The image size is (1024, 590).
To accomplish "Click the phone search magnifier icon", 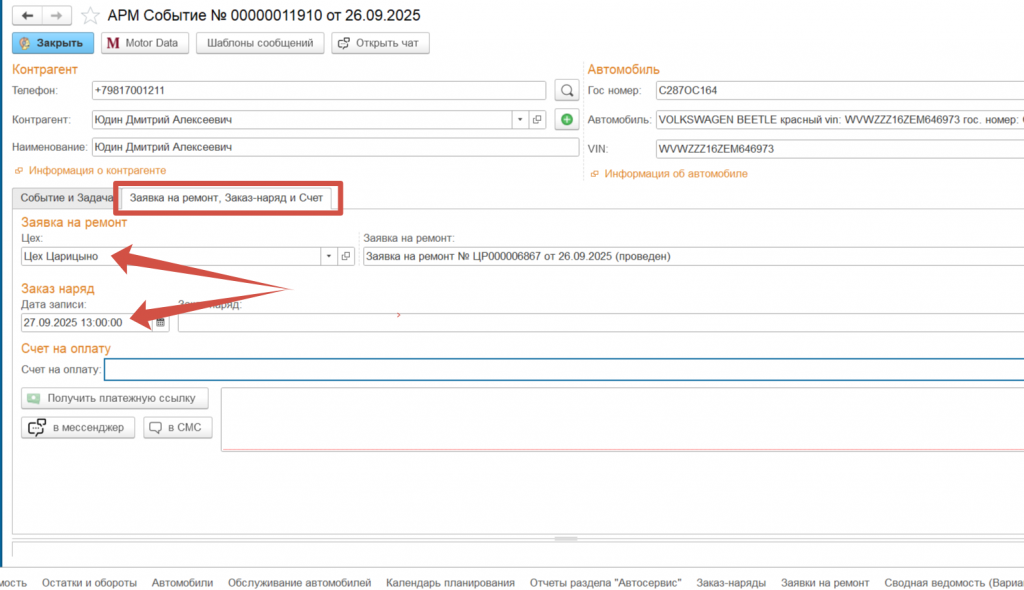I will (566, 91).
